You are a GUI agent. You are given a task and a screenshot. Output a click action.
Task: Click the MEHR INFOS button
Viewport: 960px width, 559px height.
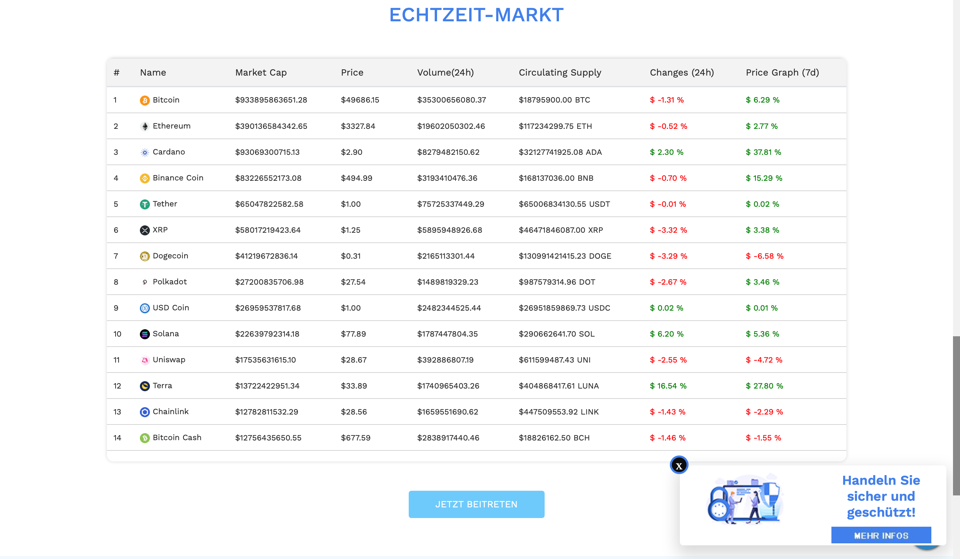[x=881, y=535]
